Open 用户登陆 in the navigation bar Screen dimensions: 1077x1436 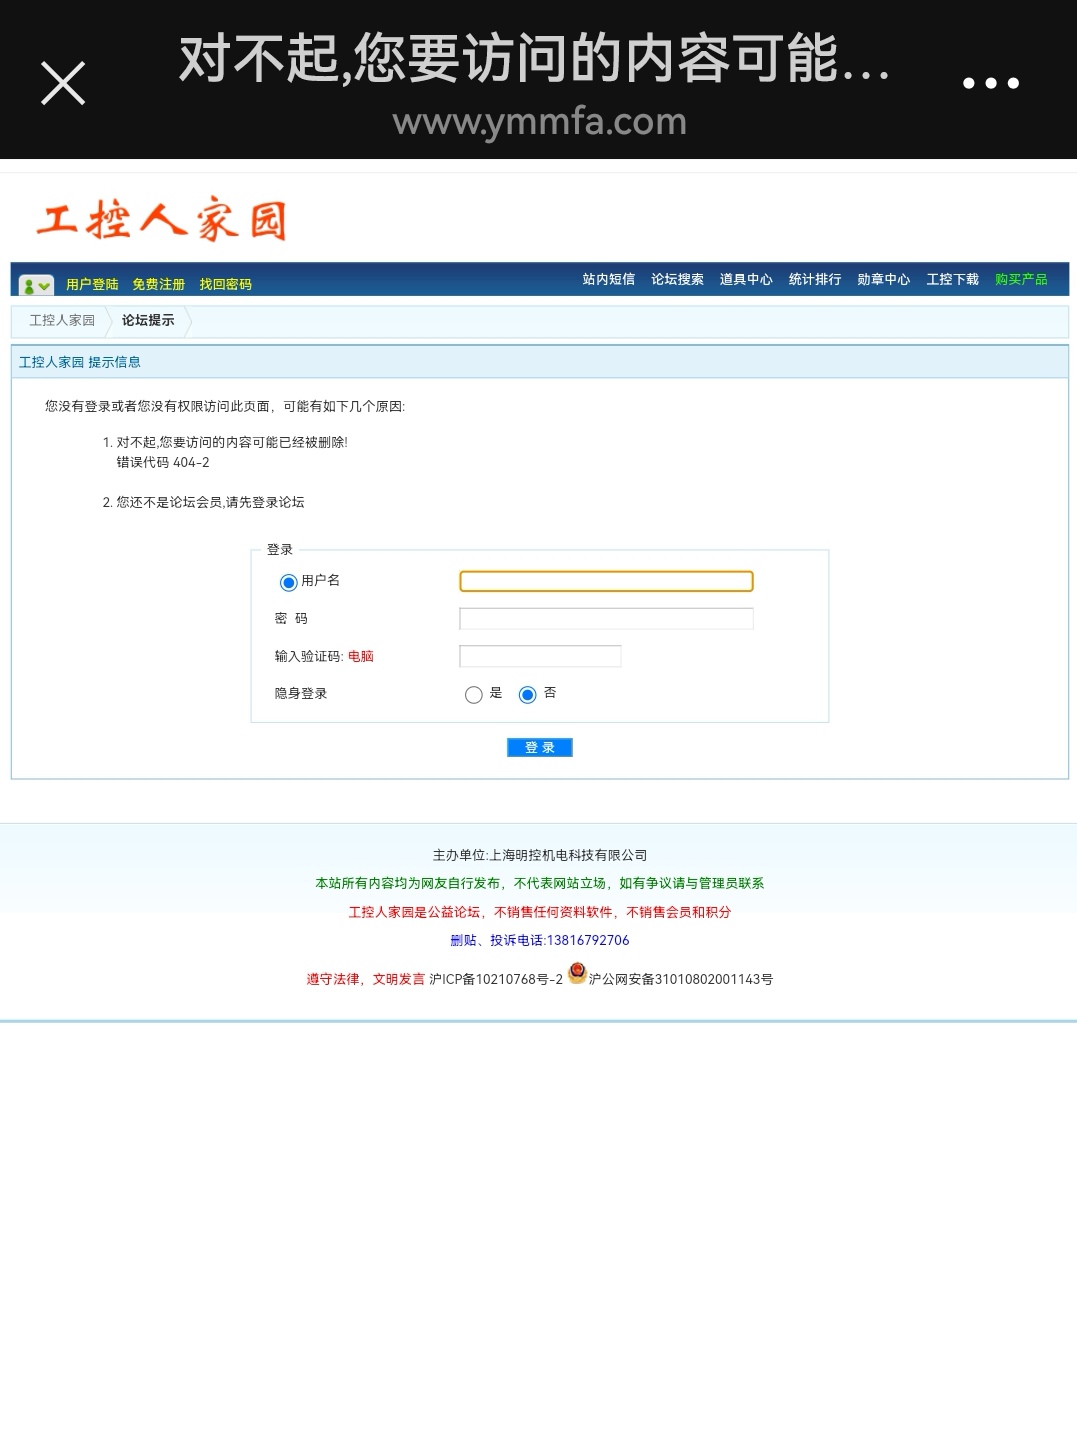(92, 285)
